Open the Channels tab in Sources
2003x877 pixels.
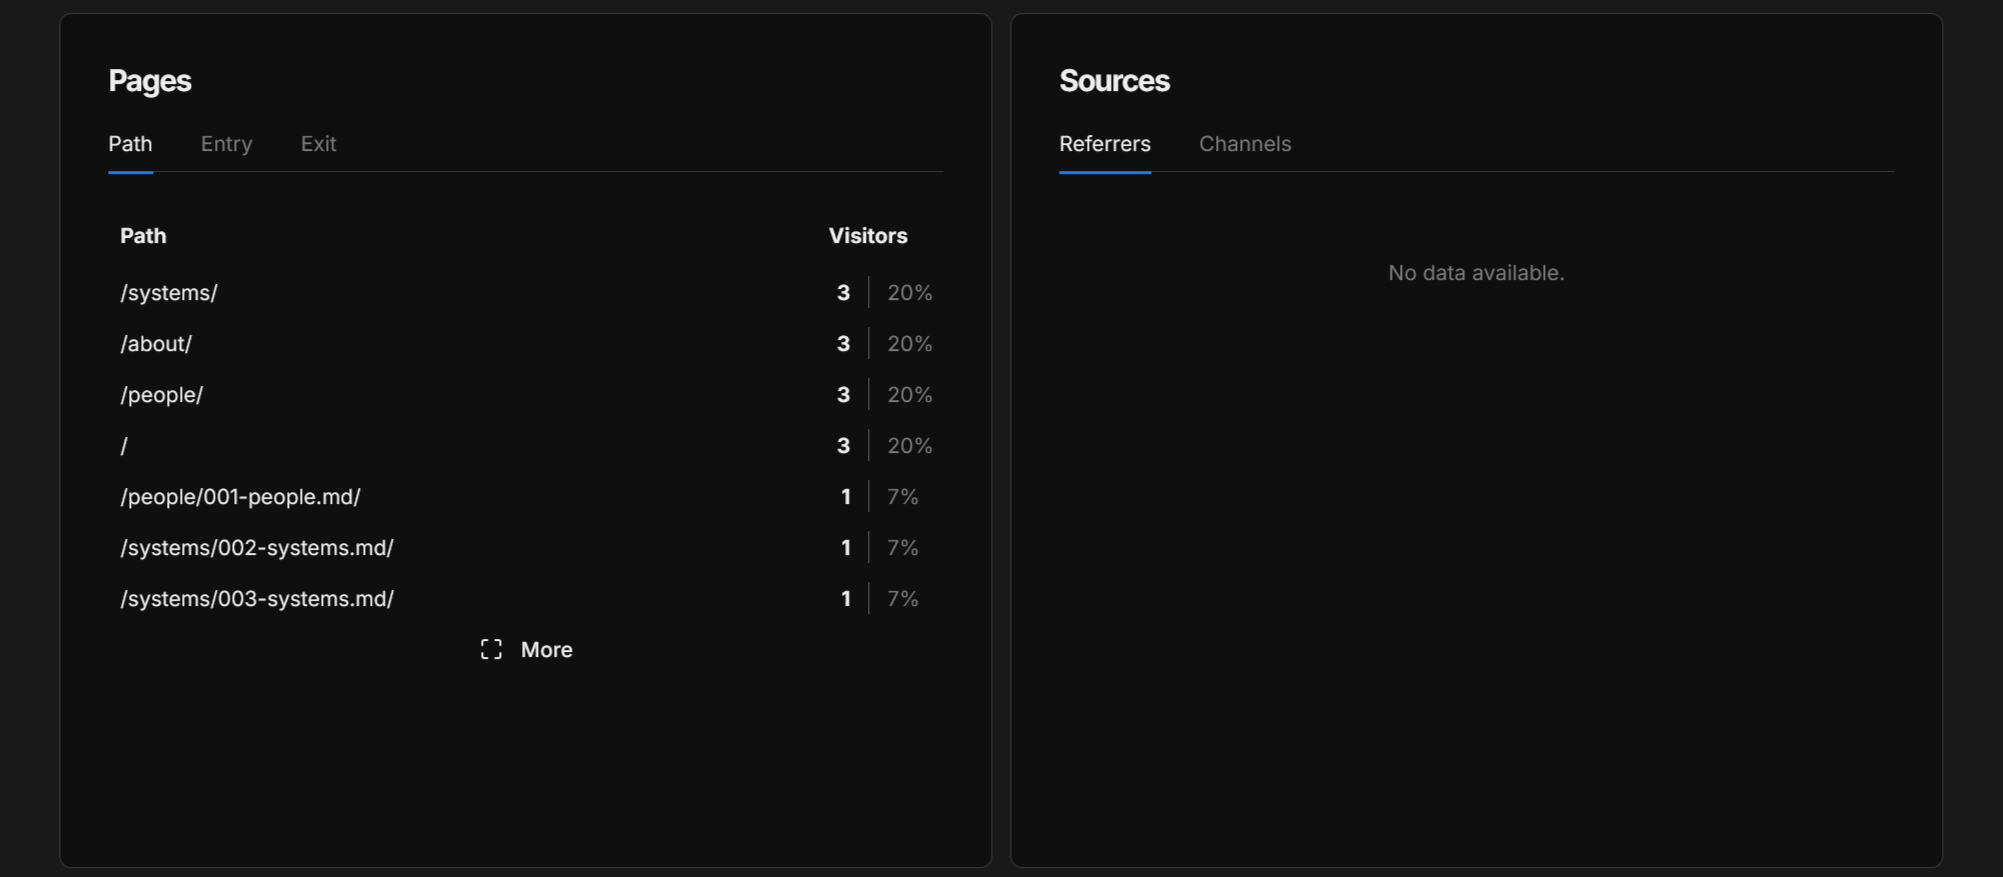coord(1244,144)
